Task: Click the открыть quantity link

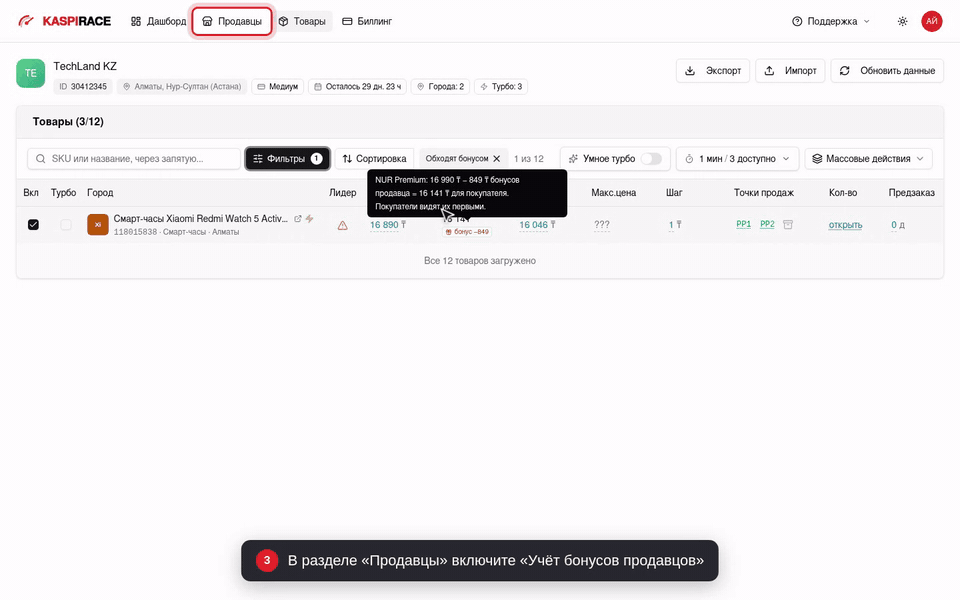Action: (845, 225)
